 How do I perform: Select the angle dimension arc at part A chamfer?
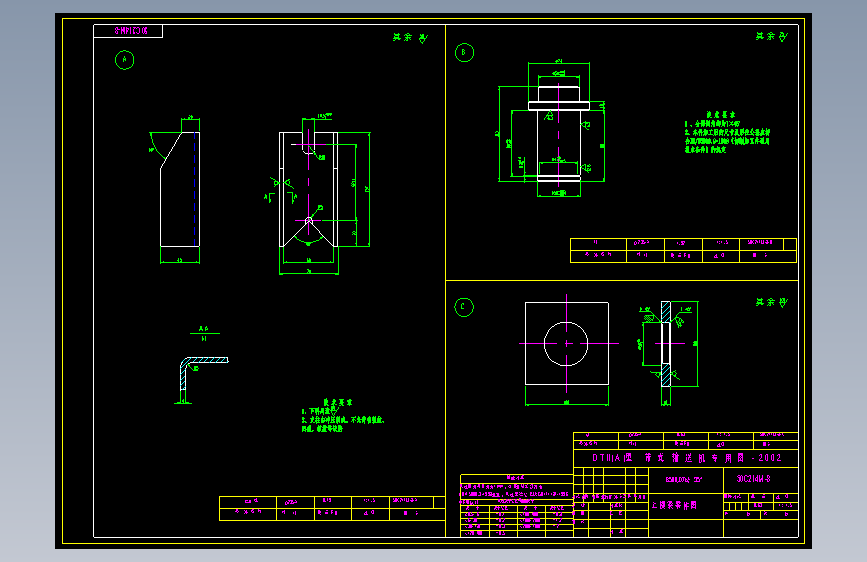click(x=158, y=147)
